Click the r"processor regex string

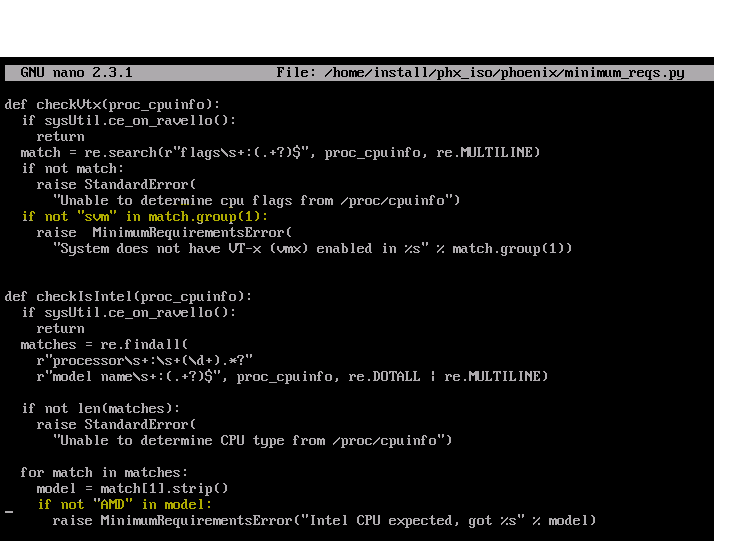coord(144,360)
